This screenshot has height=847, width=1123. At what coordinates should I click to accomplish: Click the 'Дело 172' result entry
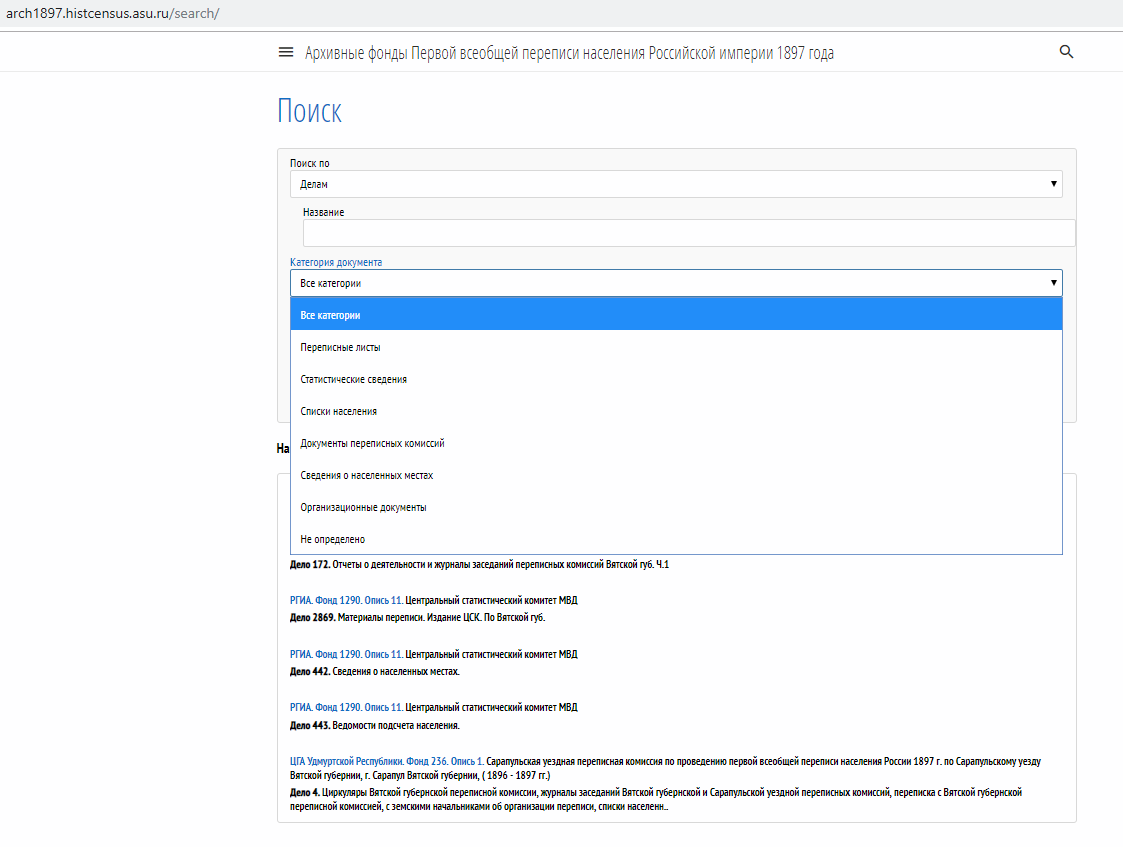(478, 564)
